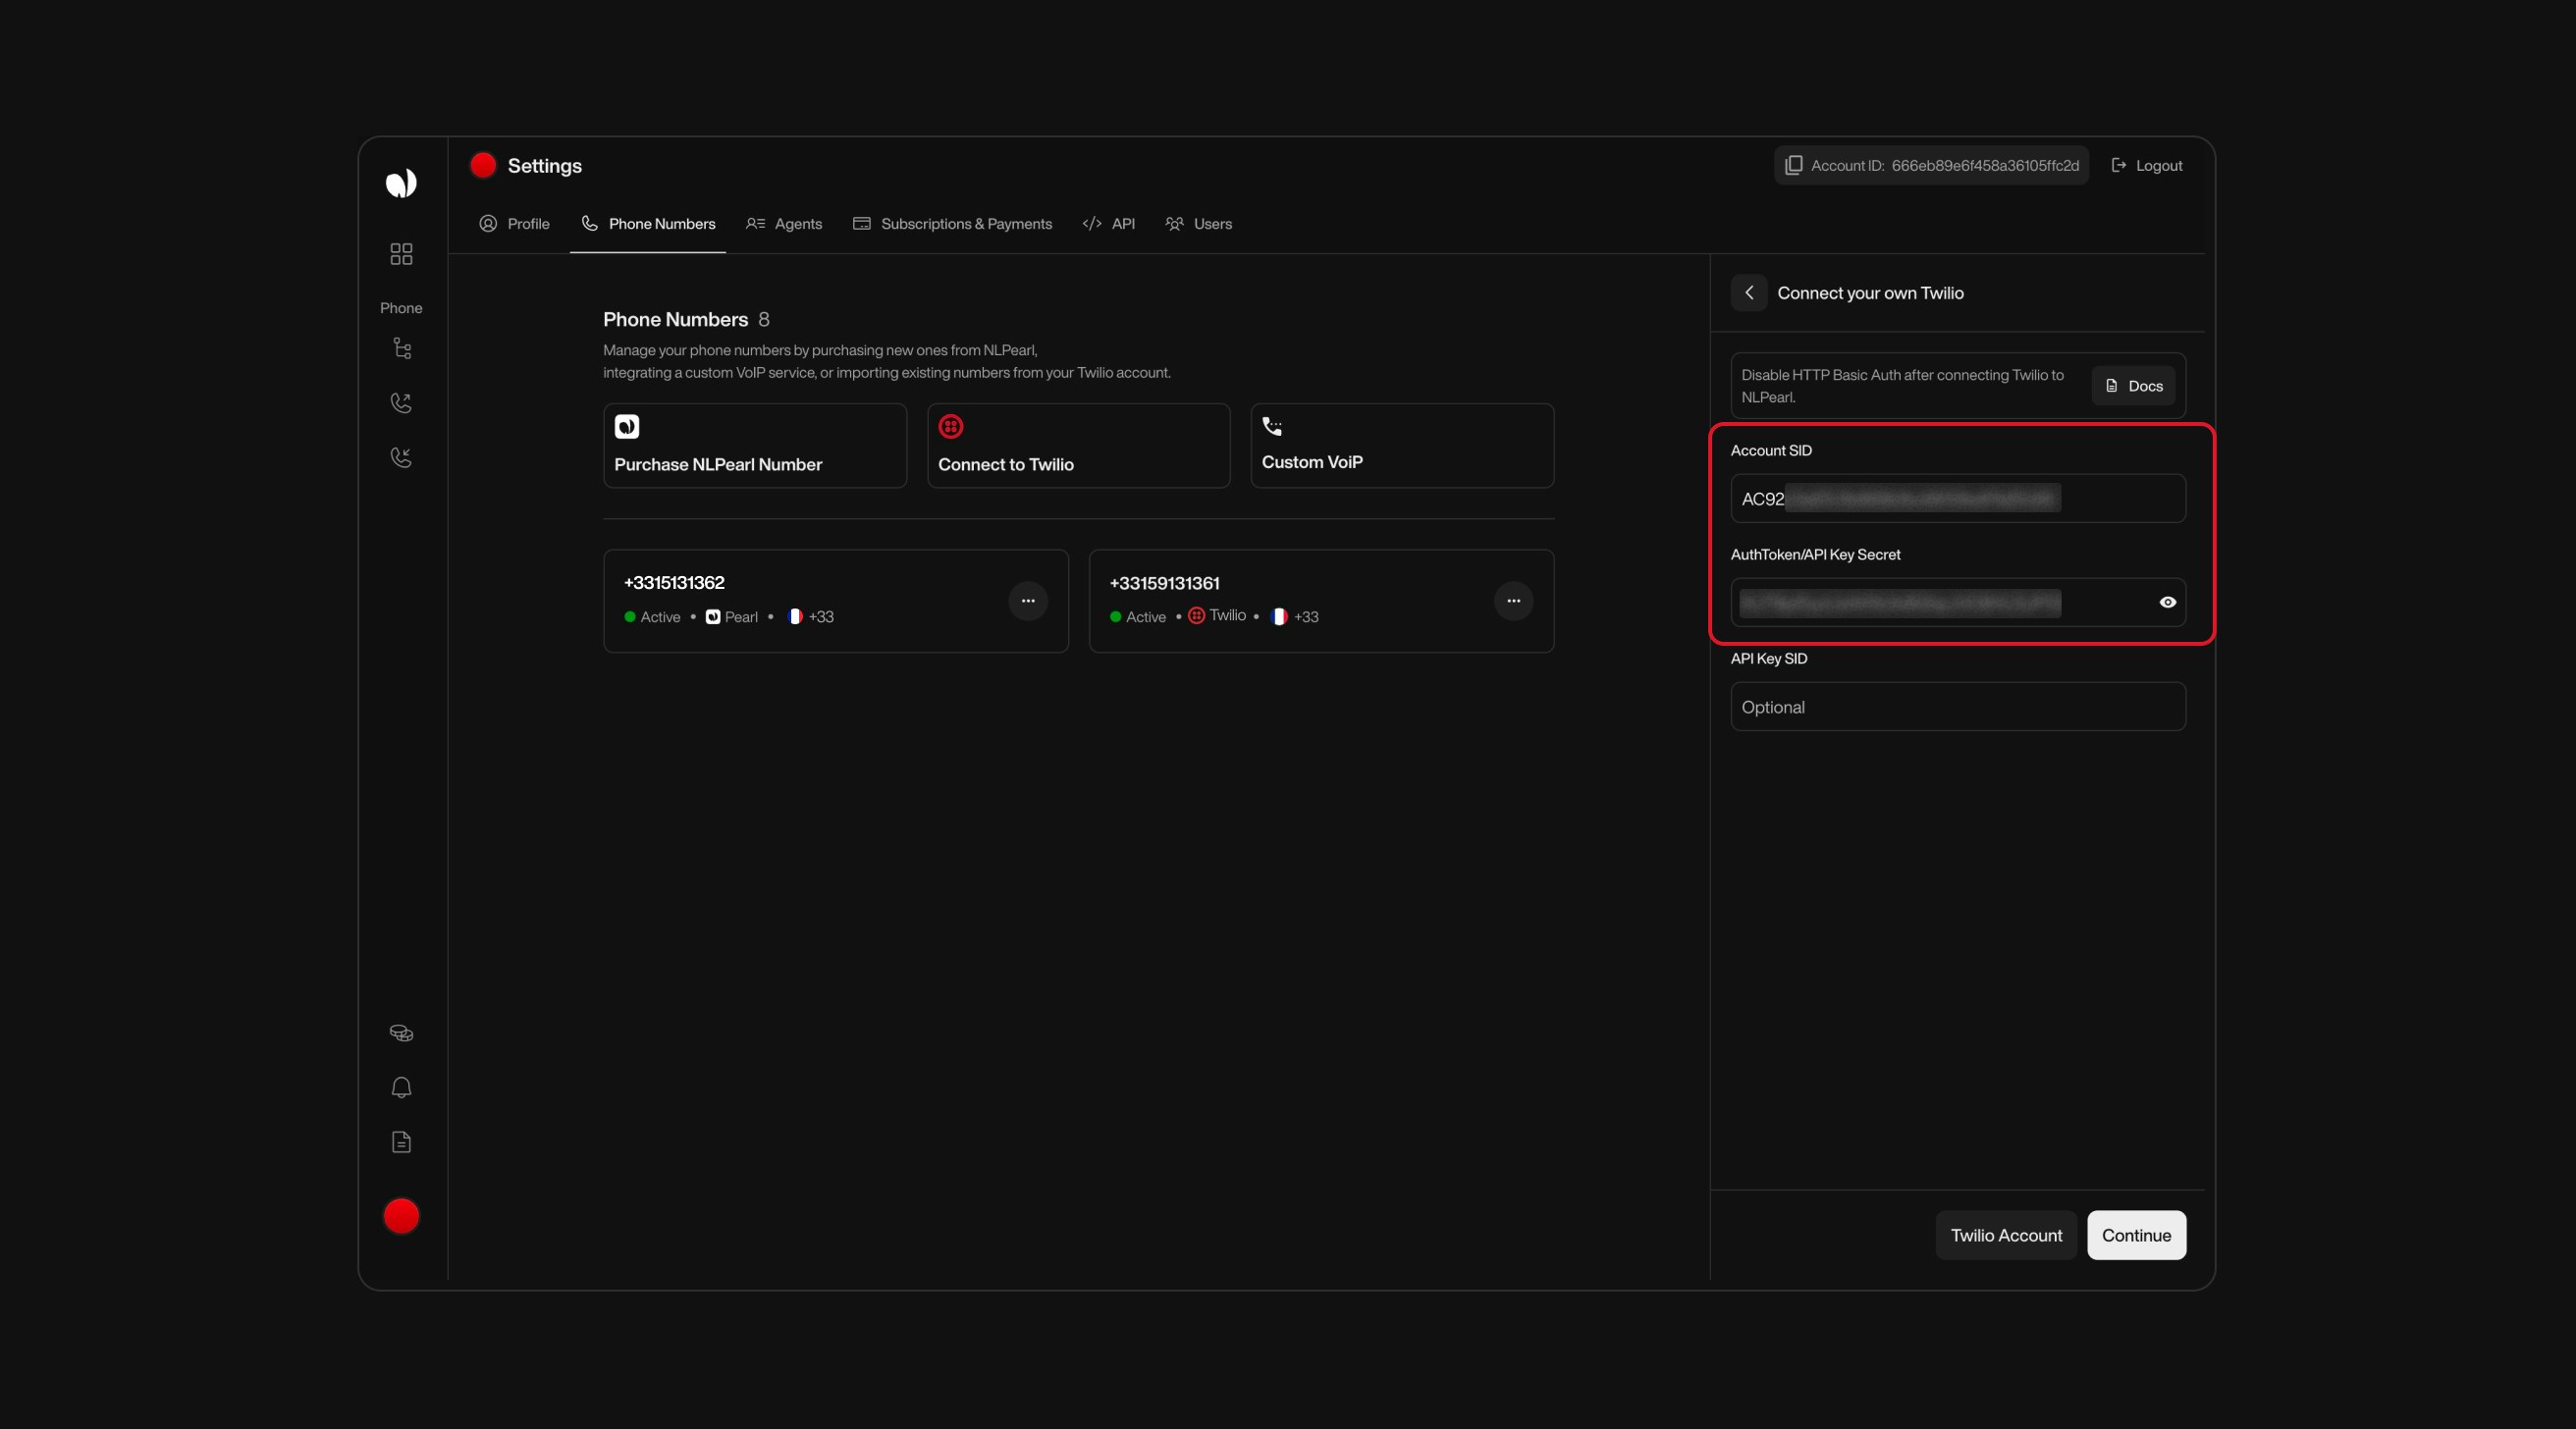2576x1429 pixels.
Task: Open the Subscriptions & Payments tab
Action: 951,224
